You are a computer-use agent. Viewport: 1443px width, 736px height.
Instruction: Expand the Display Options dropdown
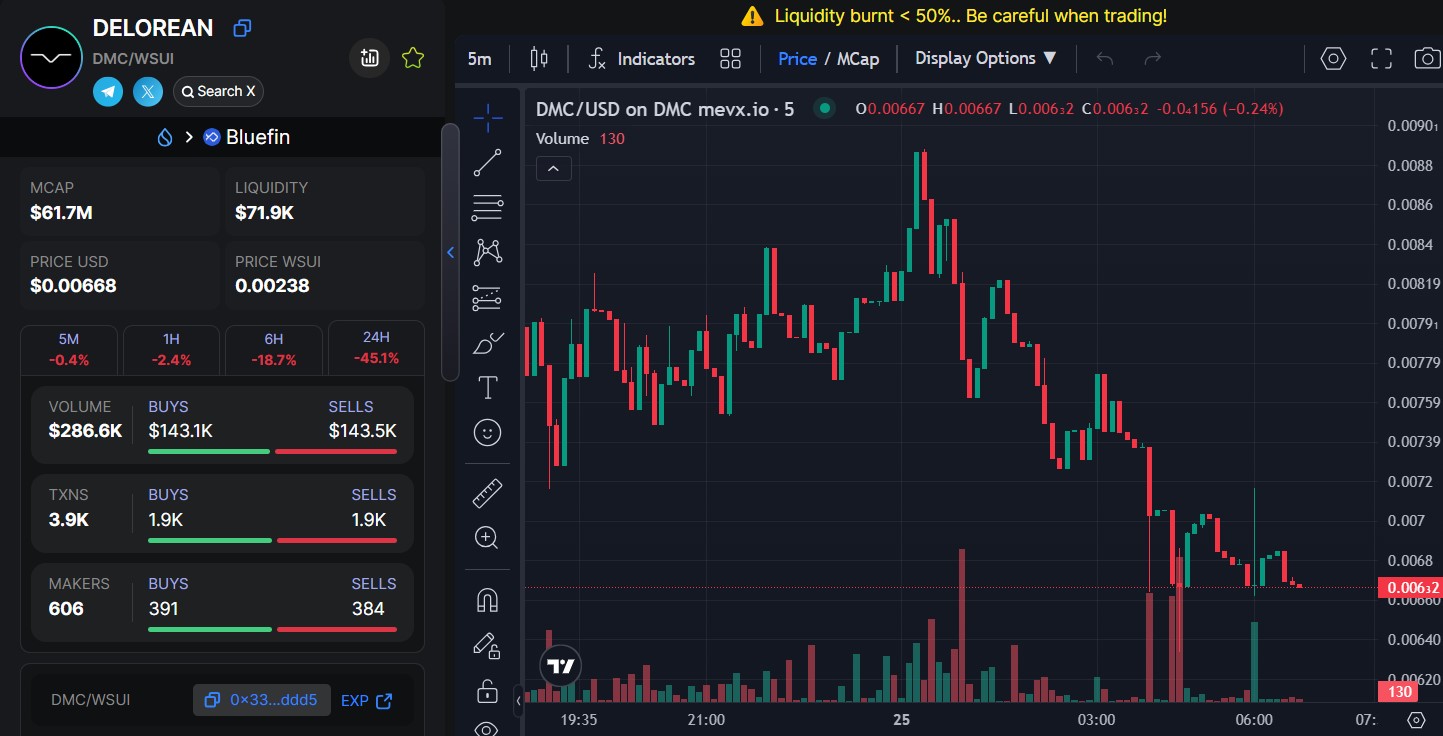(985, 59)
